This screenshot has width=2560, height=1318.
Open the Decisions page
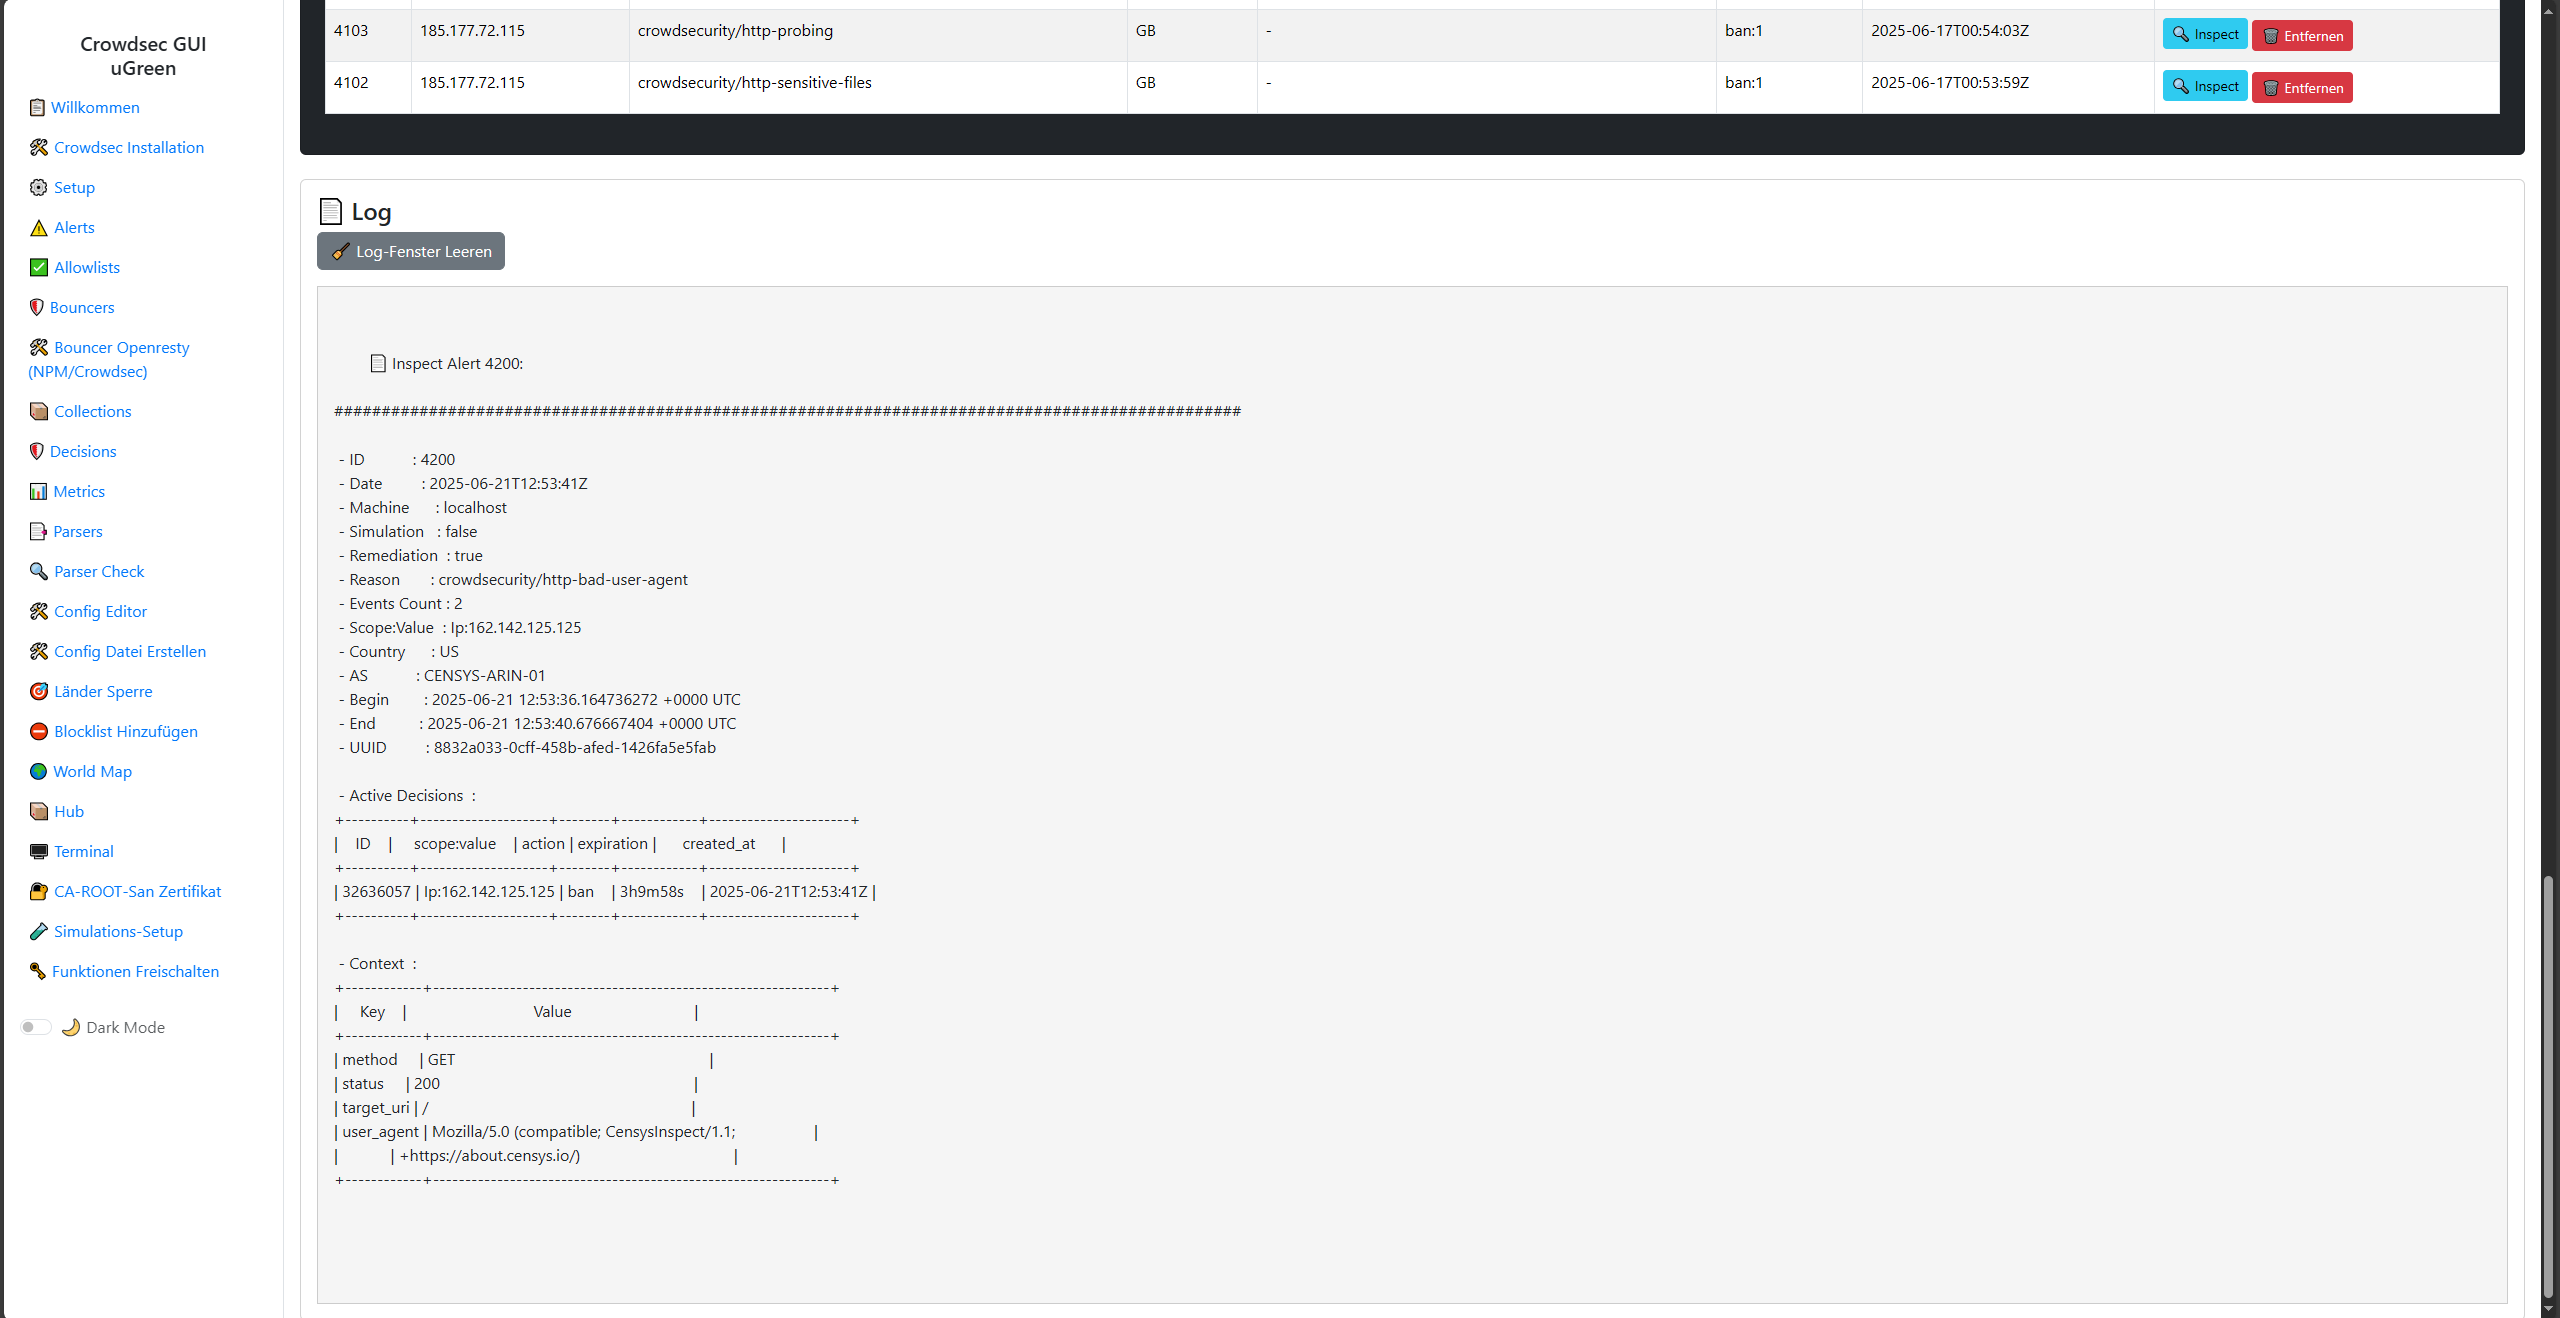83,451
